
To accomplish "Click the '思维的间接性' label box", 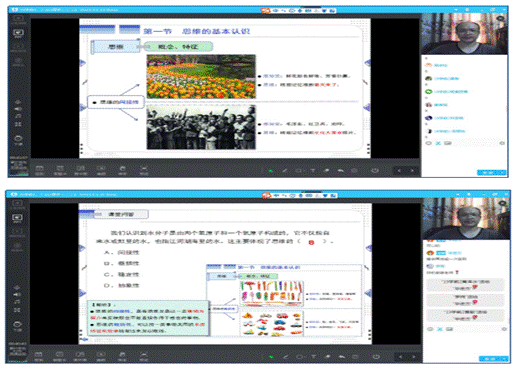I will click(116, 102).
